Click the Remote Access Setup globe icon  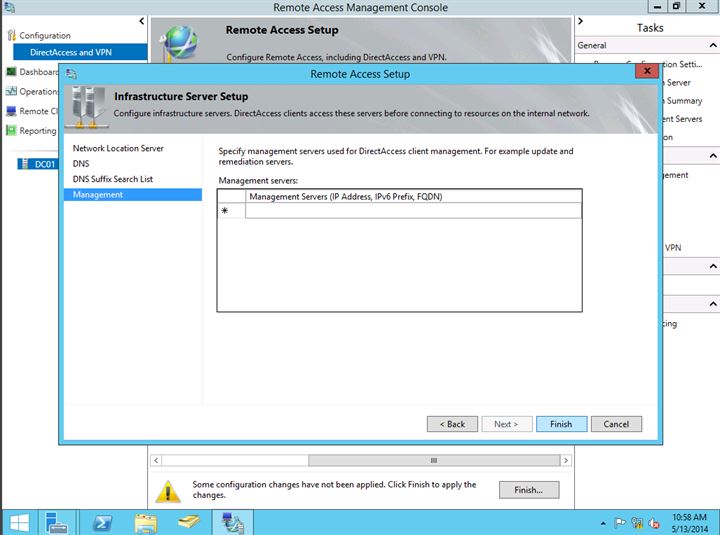point(180,42)
